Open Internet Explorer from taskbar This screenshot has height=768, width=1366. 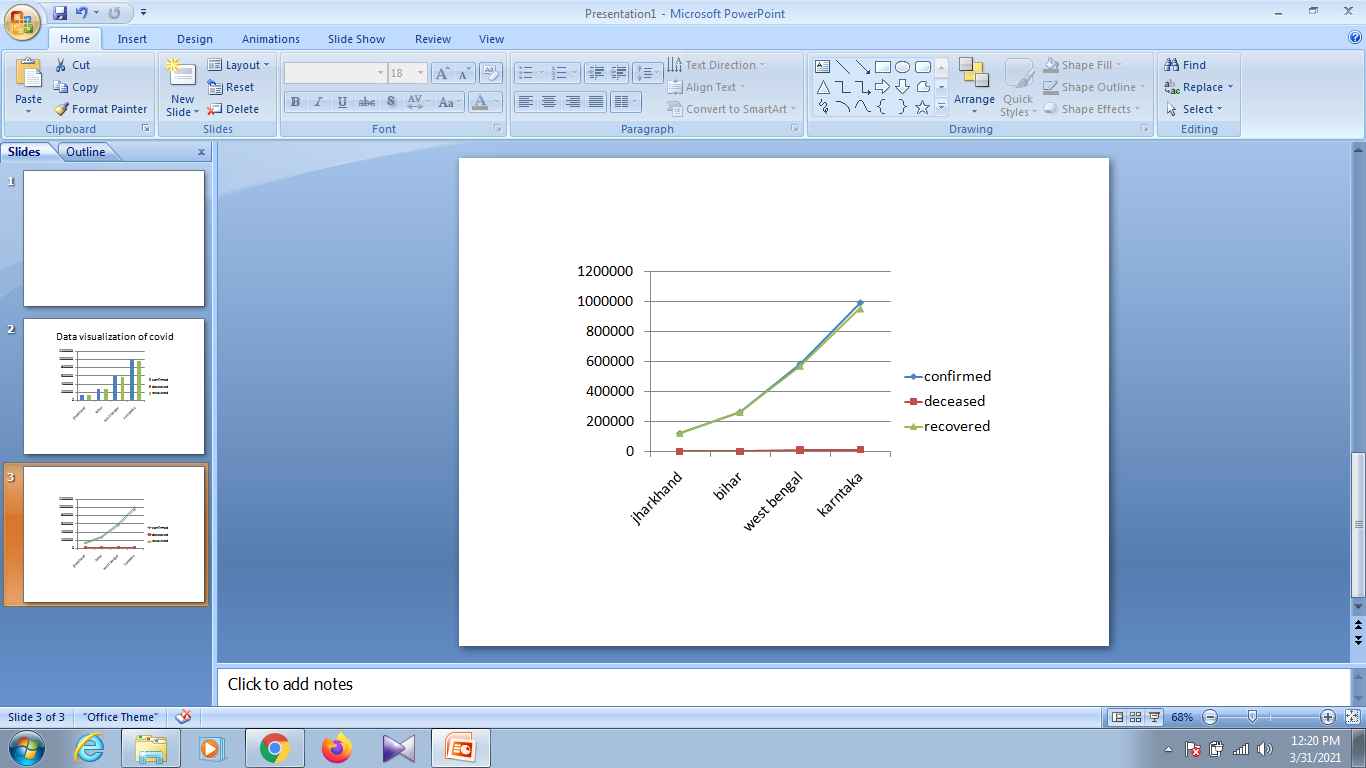coord(88,748)
